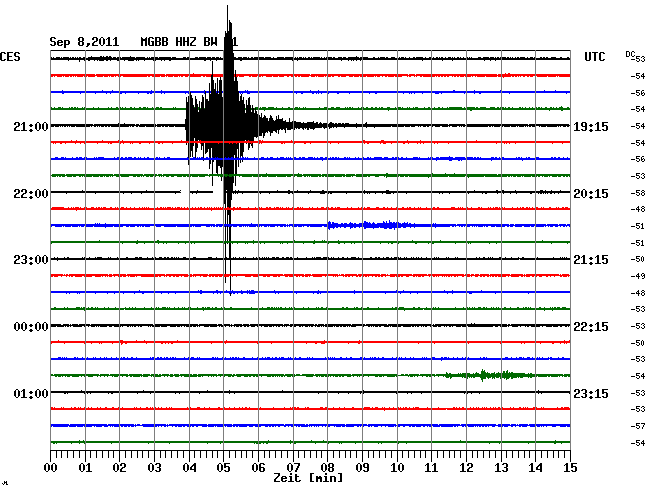Select the 23:00 local time label
This screenshot has width=650, height=494.
[31, 260]
